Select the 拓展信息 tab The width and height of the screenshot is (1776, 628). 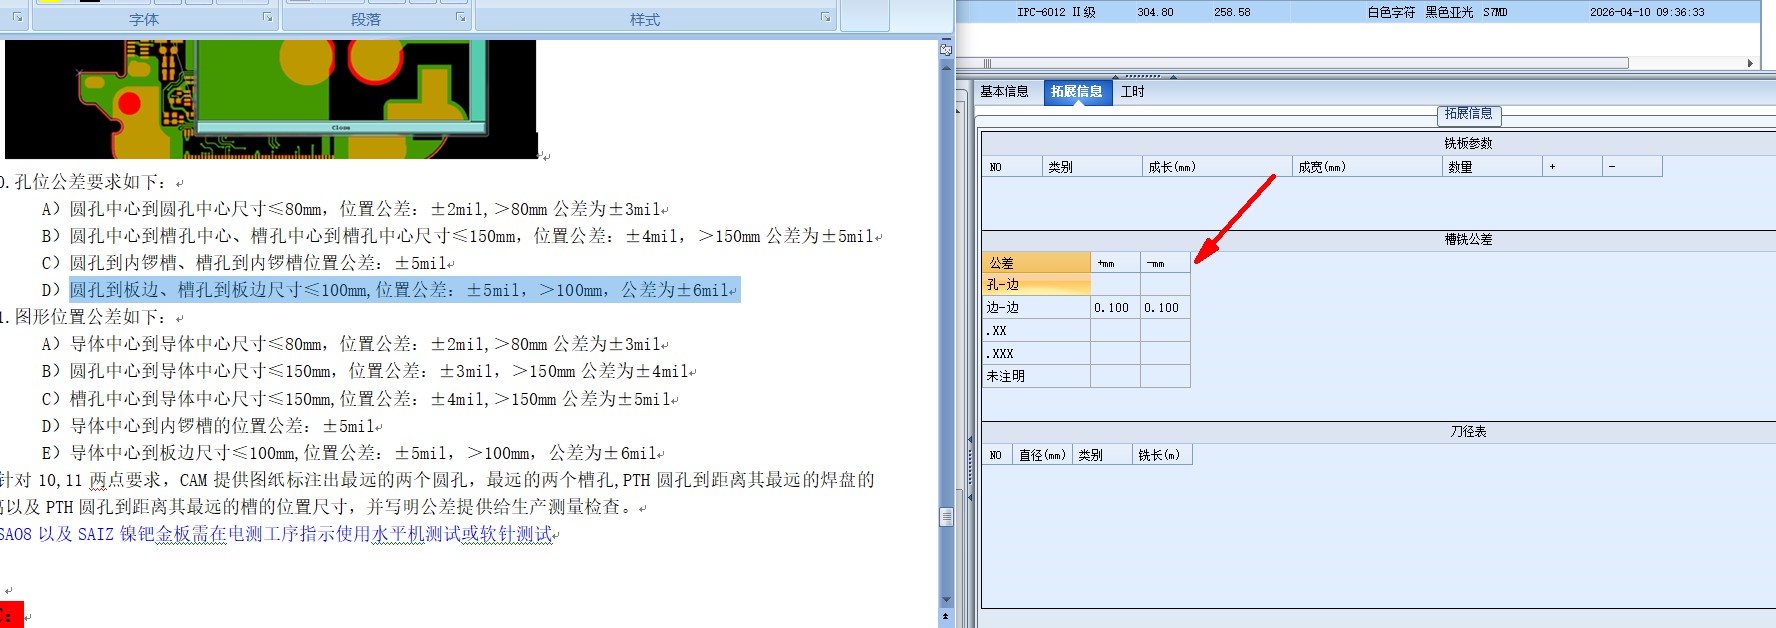tap(1077, 92)
